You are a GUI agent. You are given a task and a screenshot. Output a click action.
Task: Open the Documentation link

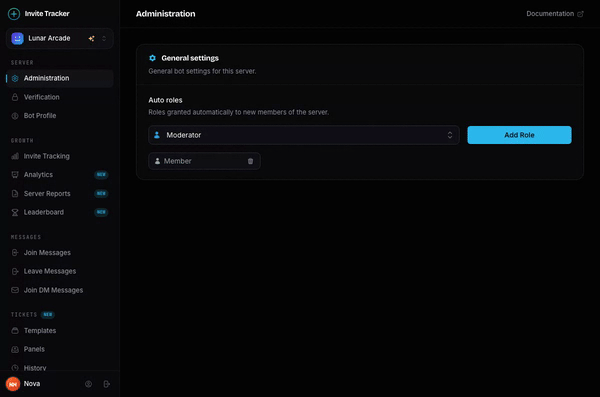[554, 14]
